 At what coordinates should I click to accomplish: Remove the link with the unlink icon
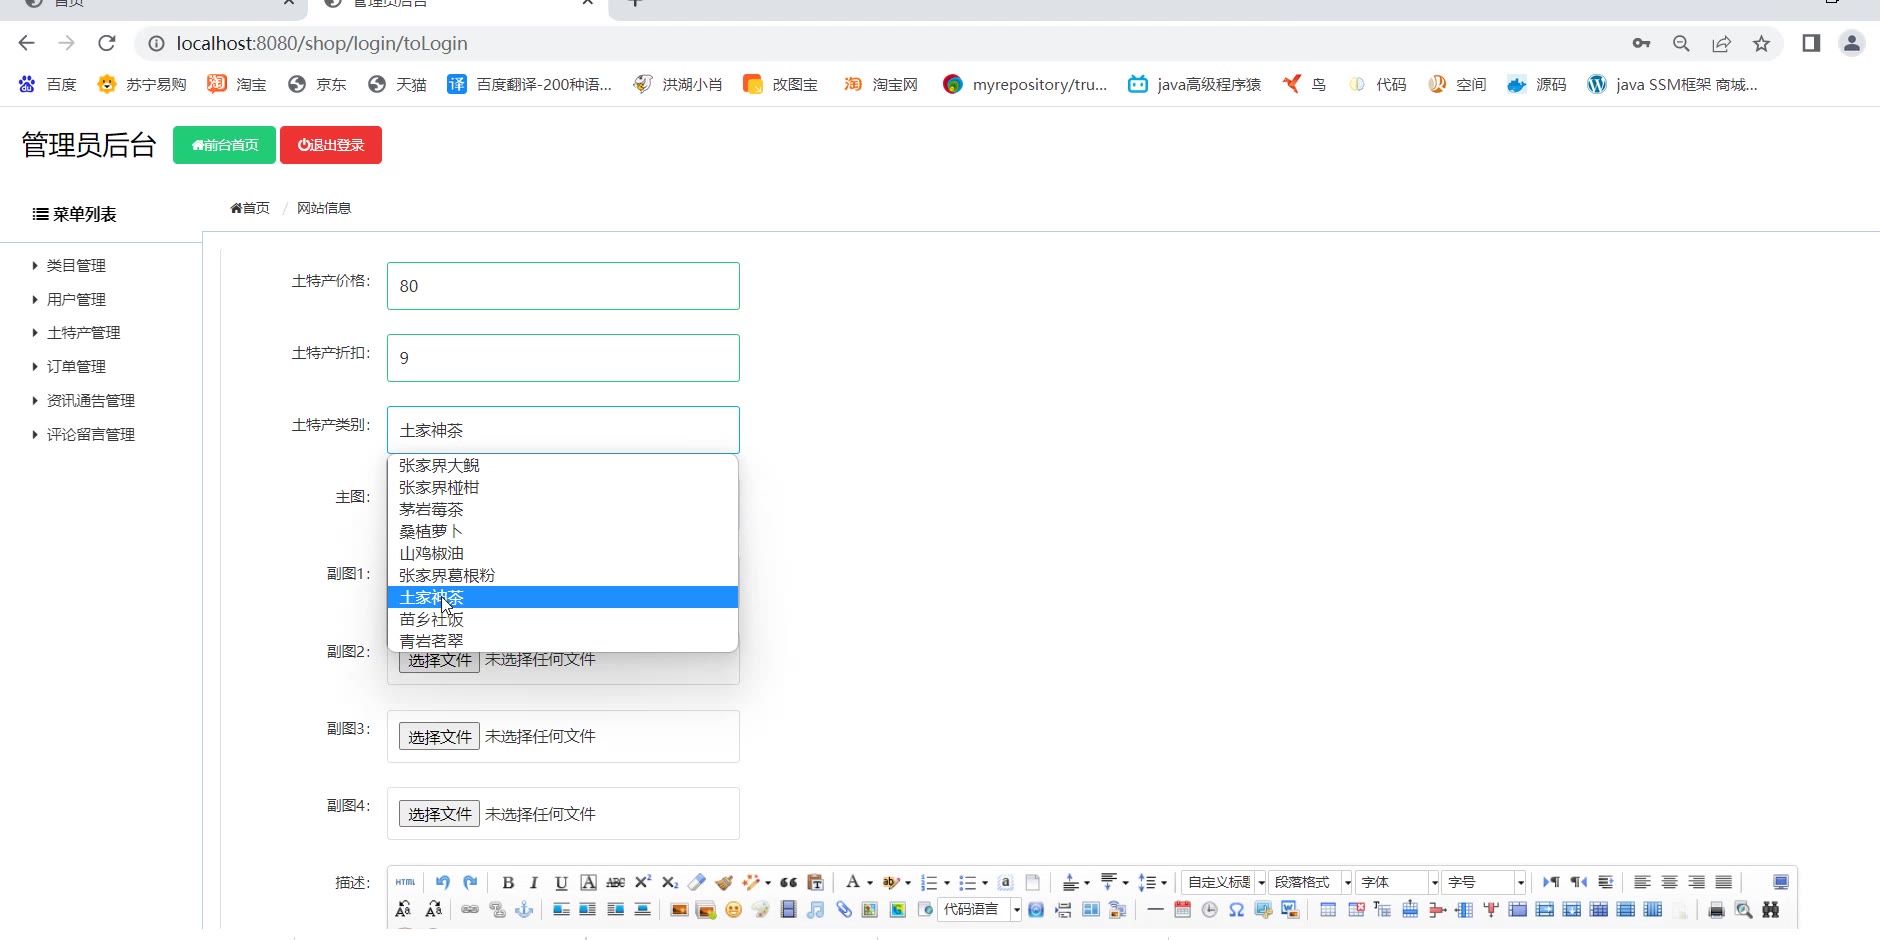(497, 910)
